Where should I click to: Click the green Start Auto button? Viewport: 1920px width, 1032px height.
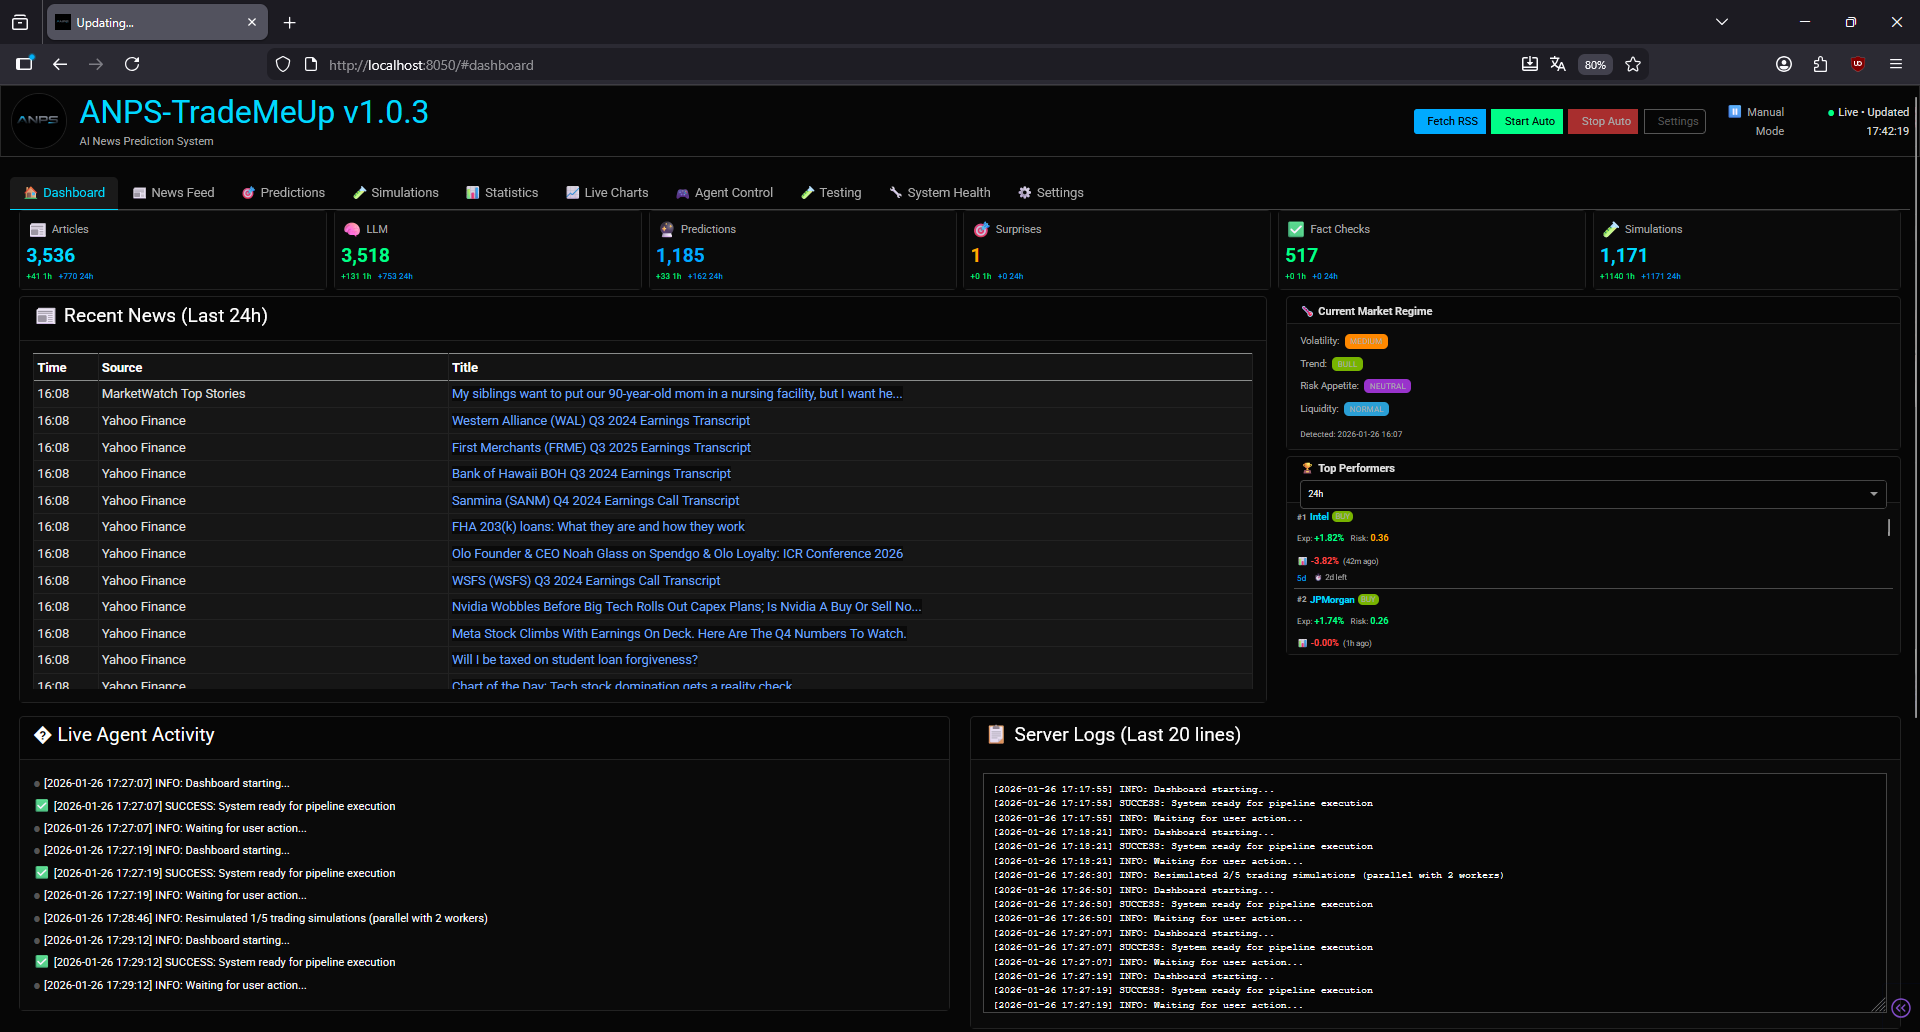1527,121
